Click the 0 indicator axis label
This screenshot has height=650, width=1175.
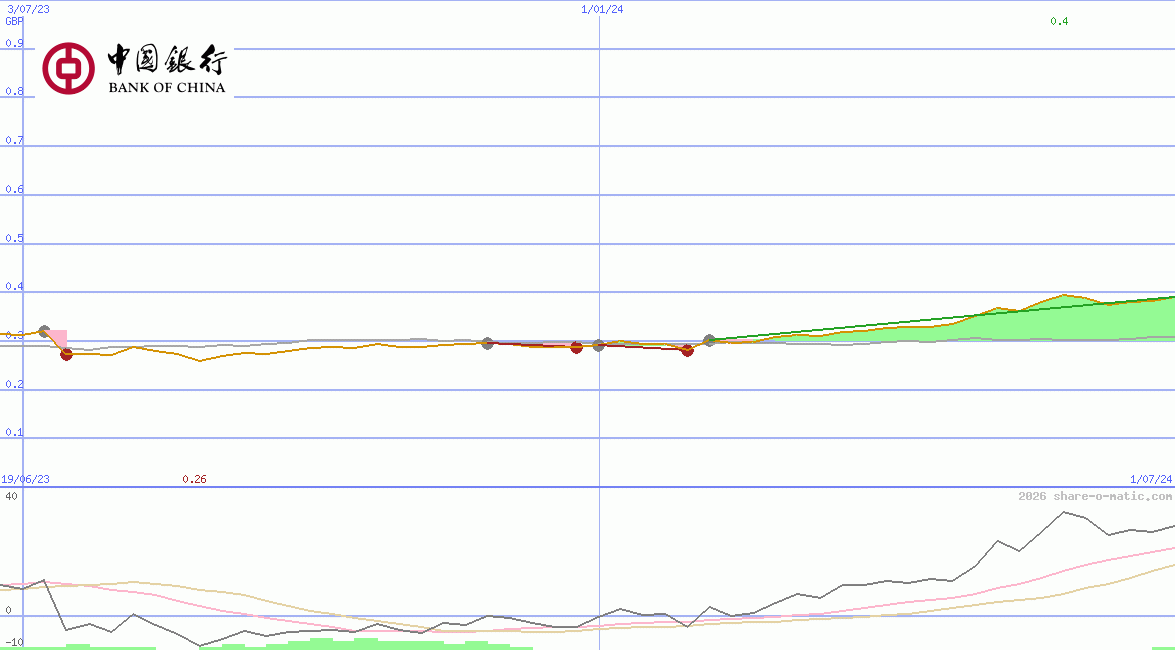tap(8, 611)
